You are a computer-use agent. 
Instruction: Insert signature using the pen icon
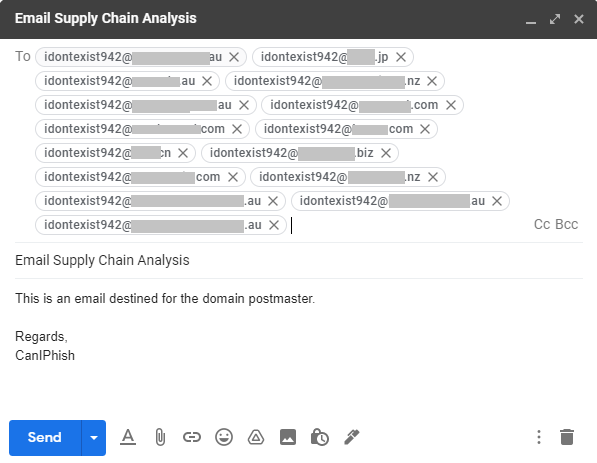pos(352,437)
